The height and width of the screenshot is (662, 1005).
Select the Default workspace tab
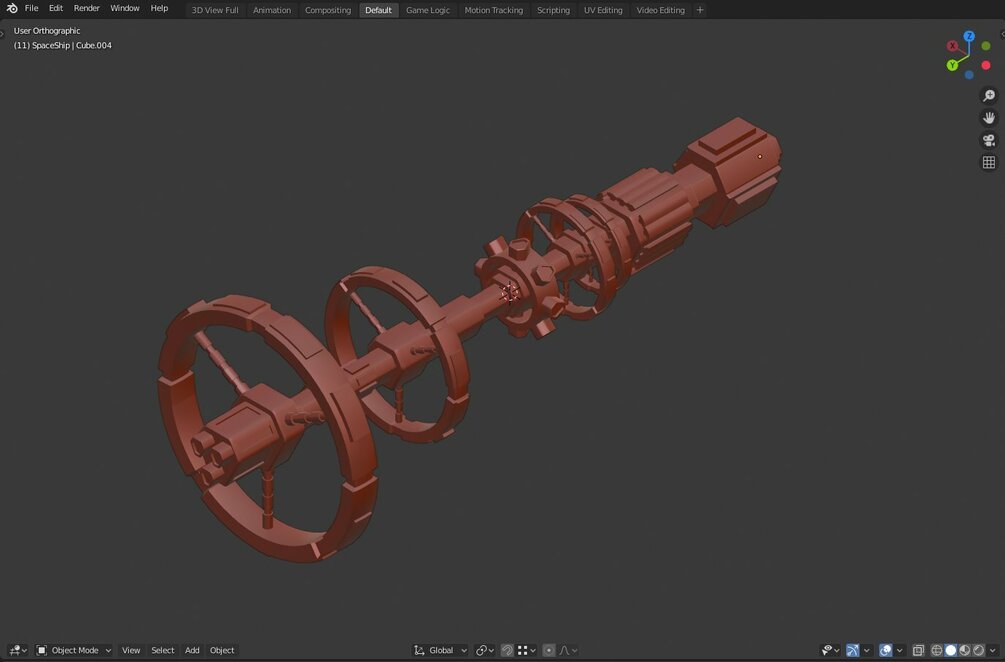(x=378, y=10)
